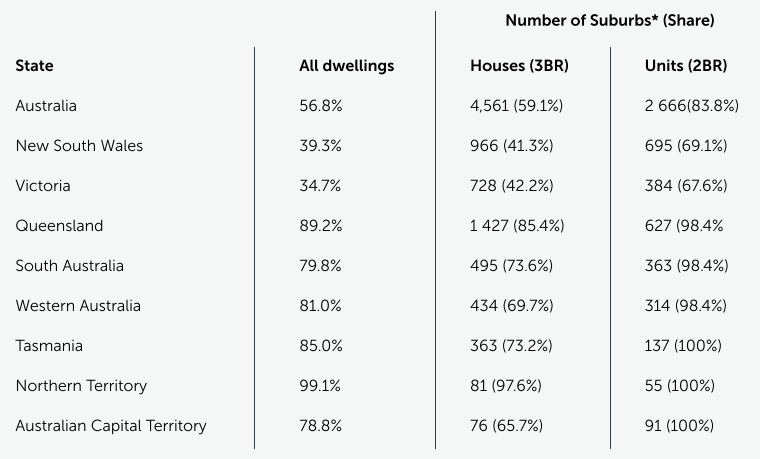Click the Tasmania row label

click(x=49, y=346)
